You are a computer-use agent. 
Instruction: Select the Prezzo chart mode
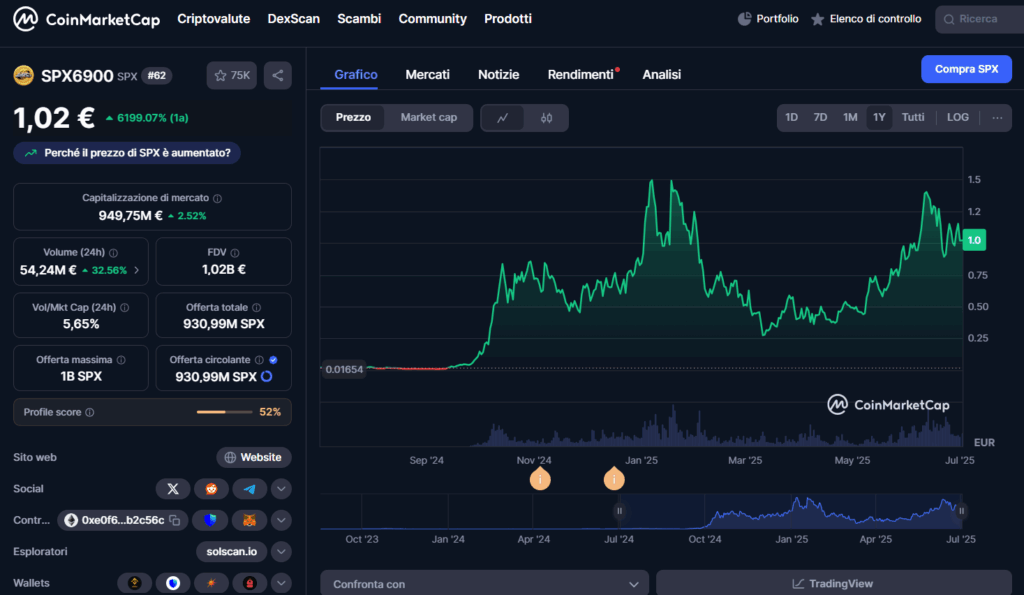[x=353, y=118]
